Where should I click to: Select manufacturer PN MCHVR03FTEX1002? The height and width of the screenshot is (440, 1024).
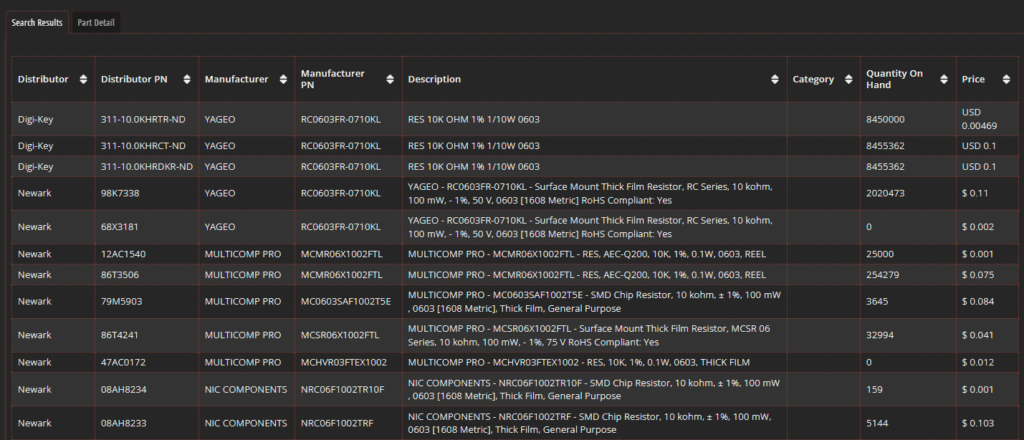click(x=344, y=362)
